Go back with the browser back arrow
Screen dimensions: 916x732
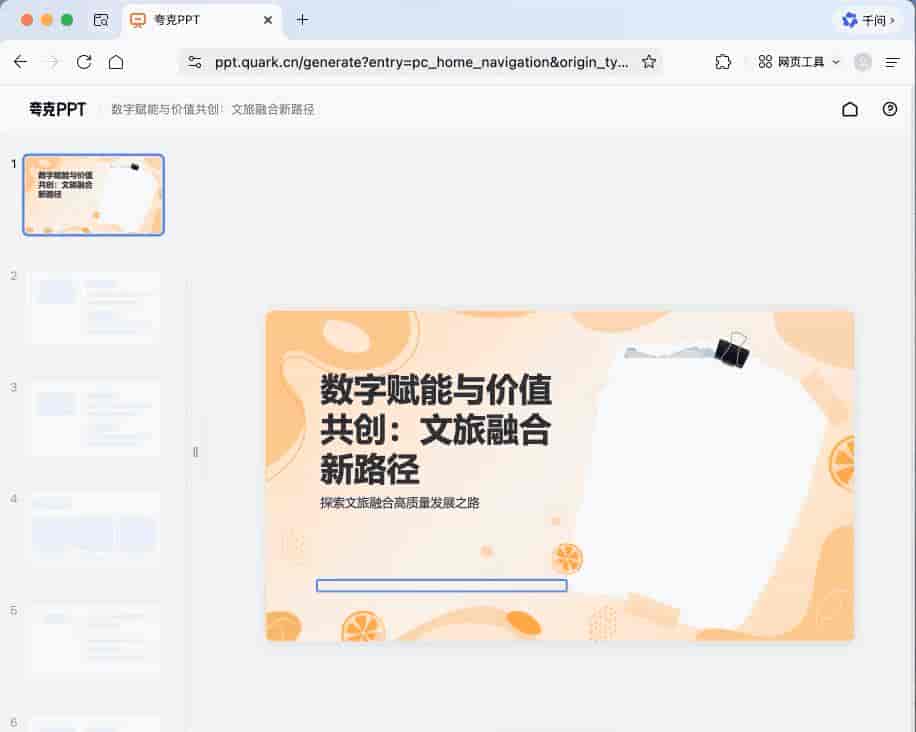point(20,62)
